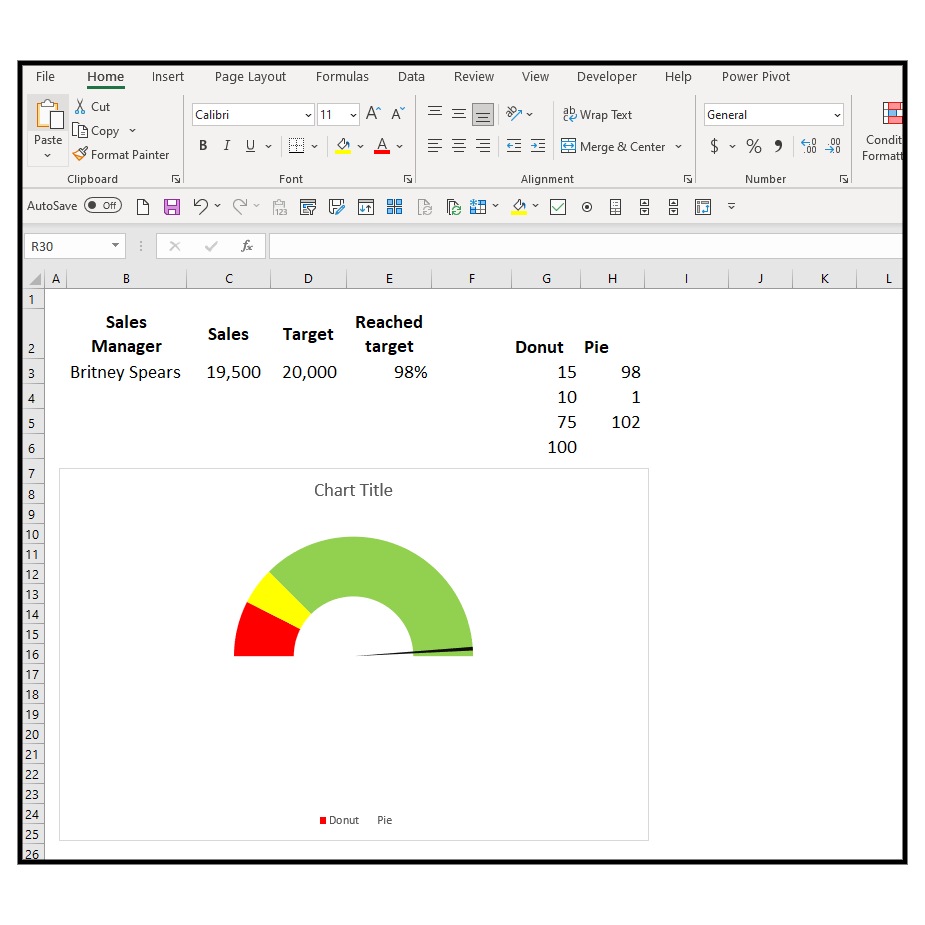This screenshot has width=925, height=925.
Task: Increase indent in the Alignment group
Action: pyautogui.click(x=538, y=146)
